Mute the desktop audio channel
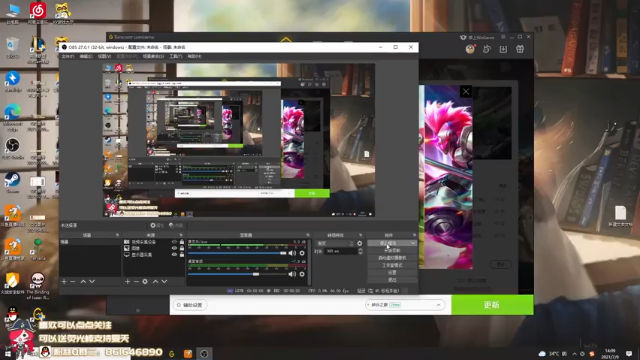Viewport: 640px width, 360px height. click(x=292, y=274)
